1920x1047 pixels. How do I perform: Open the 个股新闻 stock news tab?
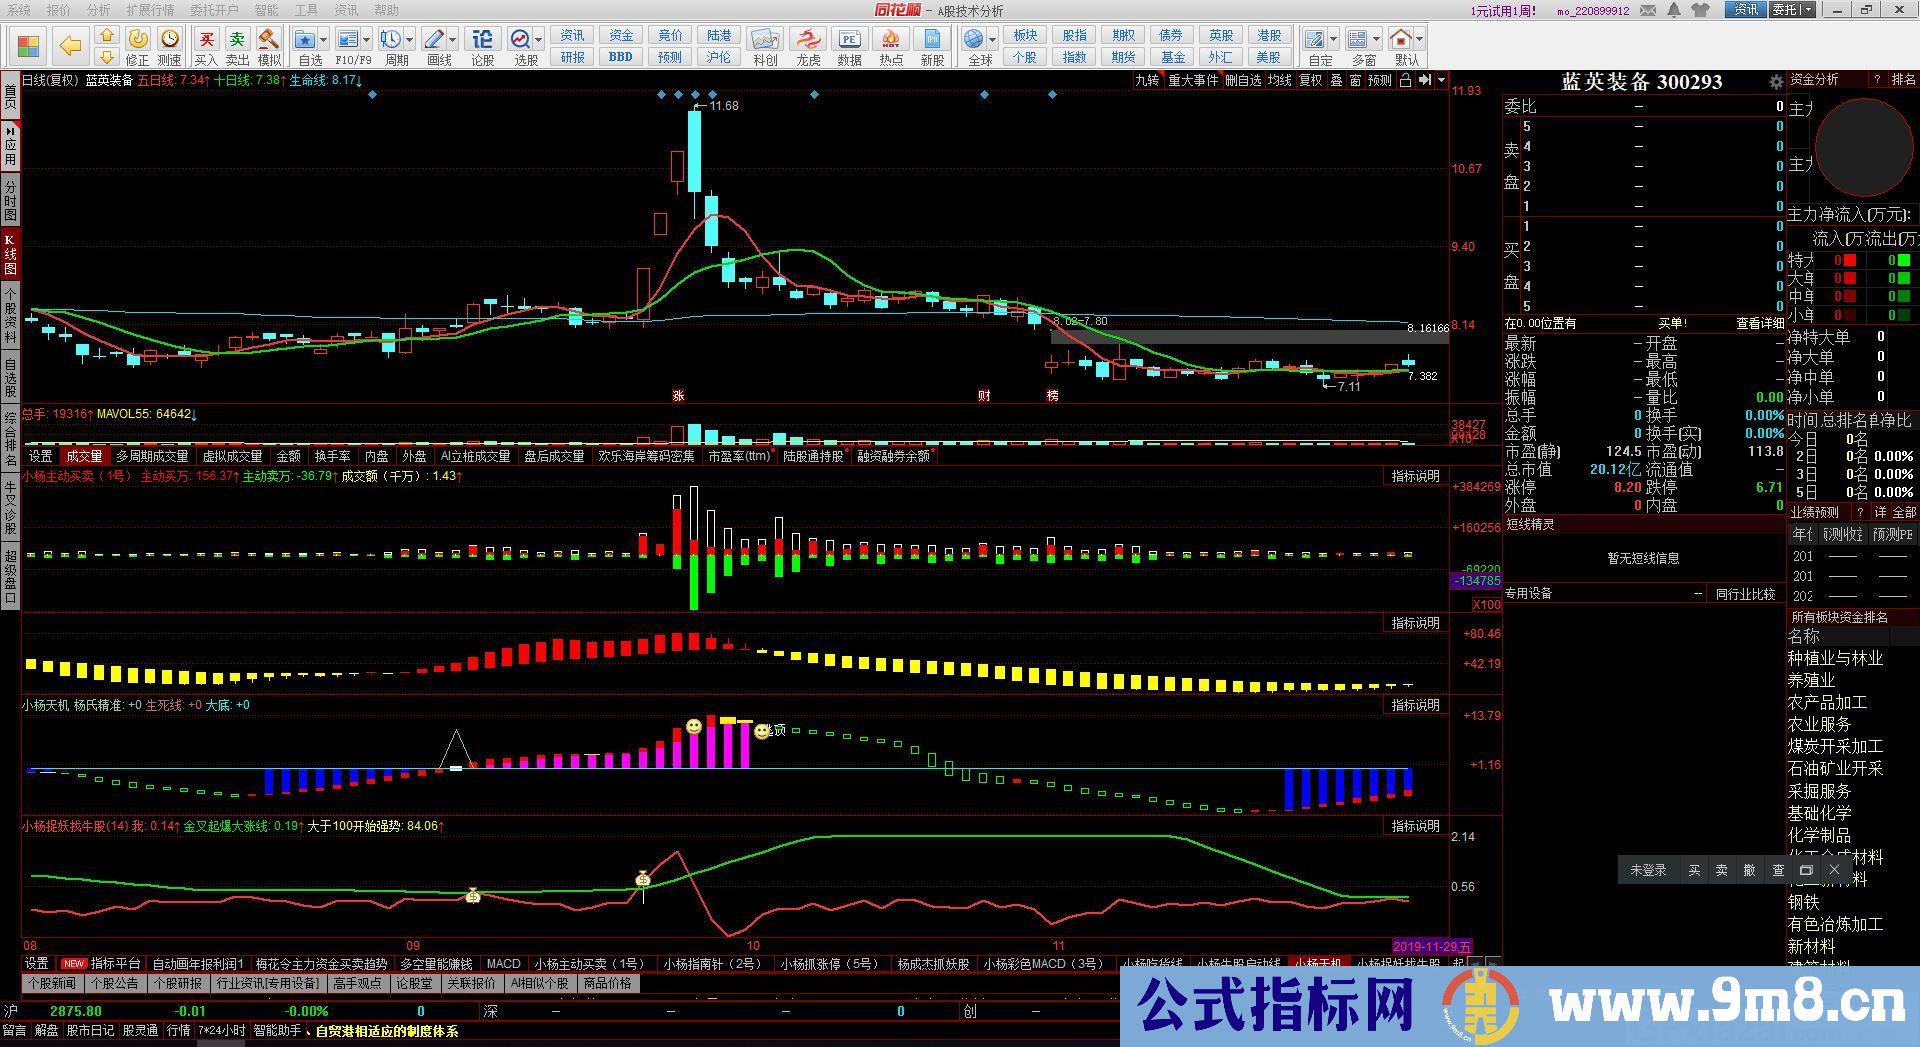point(52,983)
